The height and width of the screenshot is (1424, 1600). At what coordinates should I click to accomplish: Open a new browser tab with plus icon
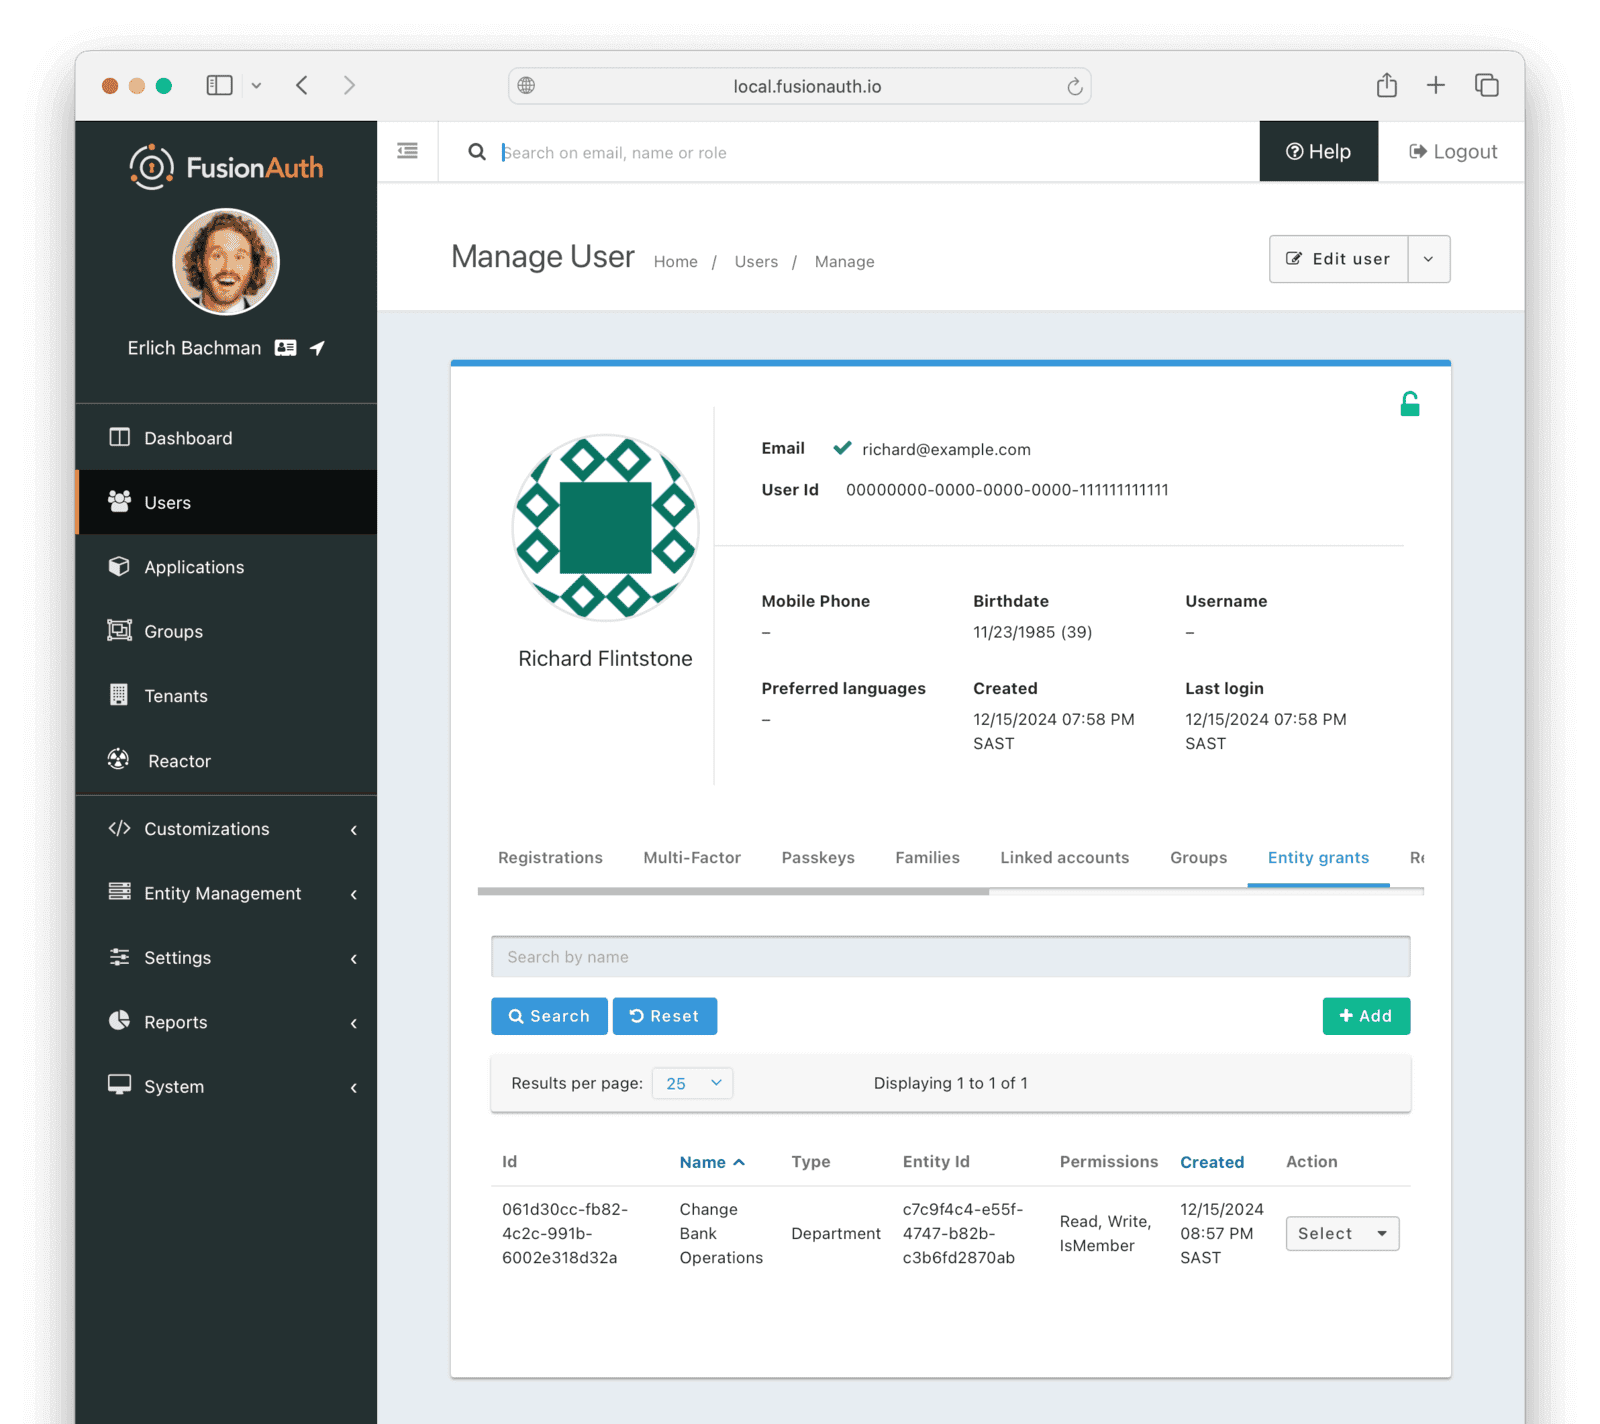1435,86
